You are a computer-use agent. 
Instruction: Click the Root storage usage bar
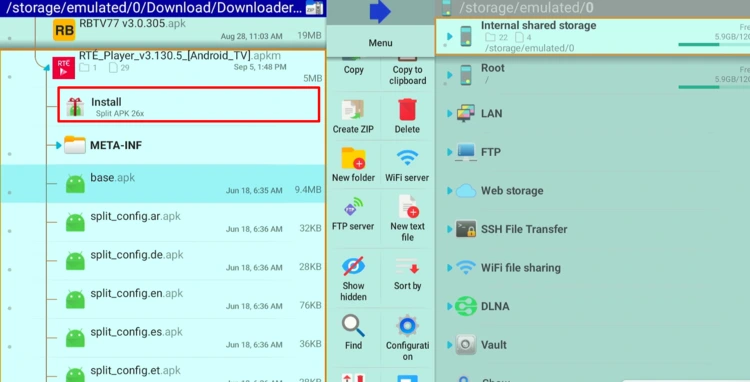click(714, 87)
